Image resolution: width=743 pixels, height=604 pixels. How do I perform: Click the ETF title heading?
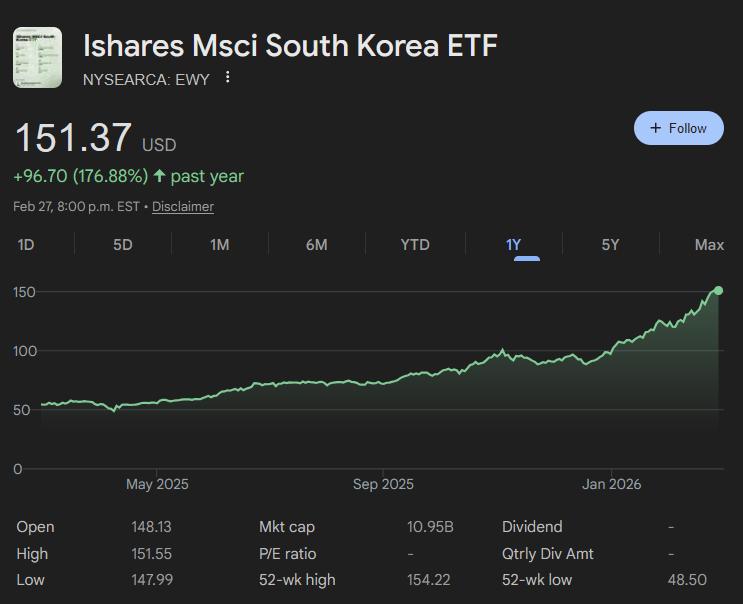[290, 45]
